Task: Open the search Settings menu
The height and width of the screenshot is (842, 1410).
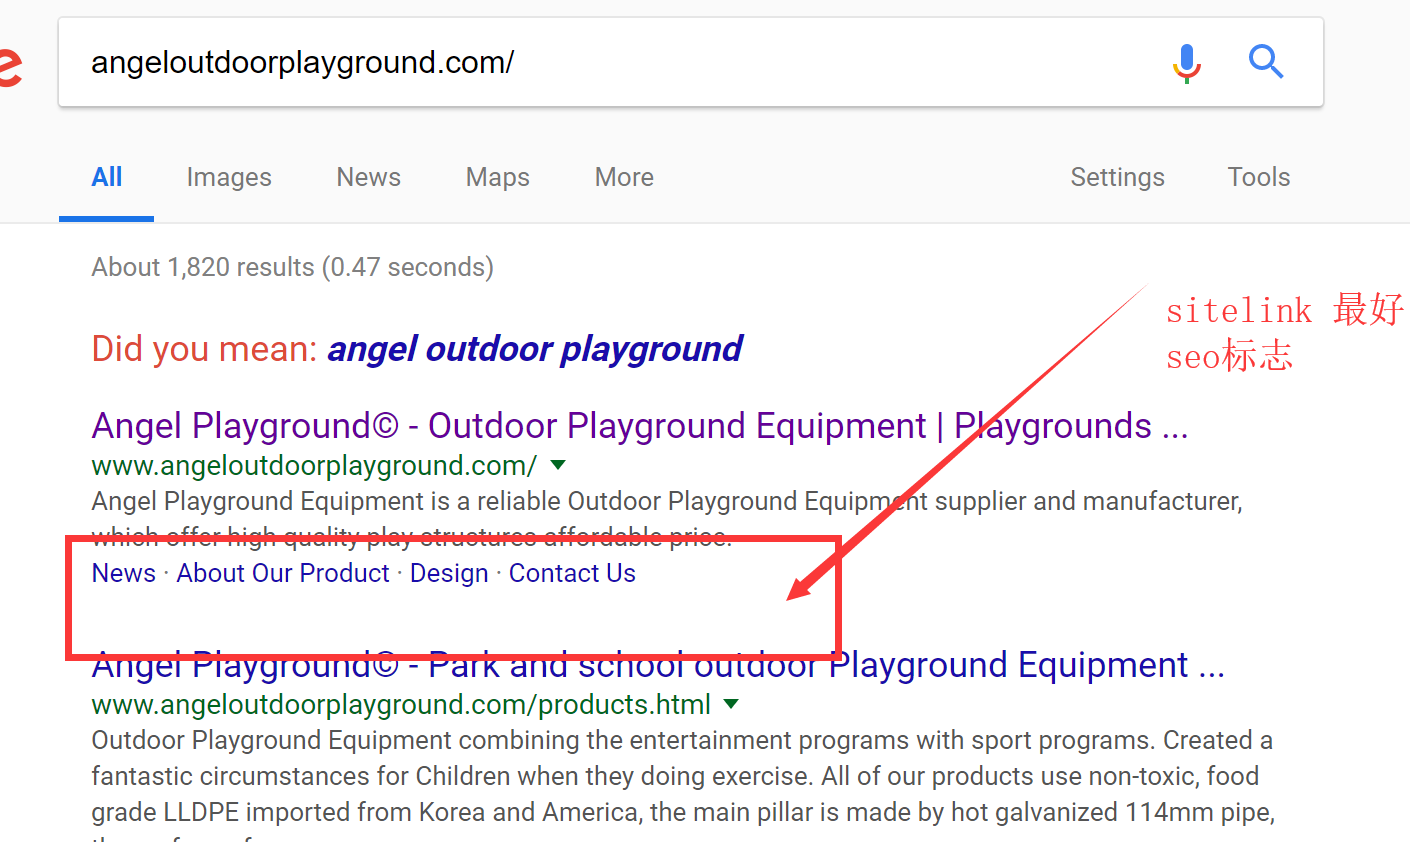Action: coord(1117,177)
